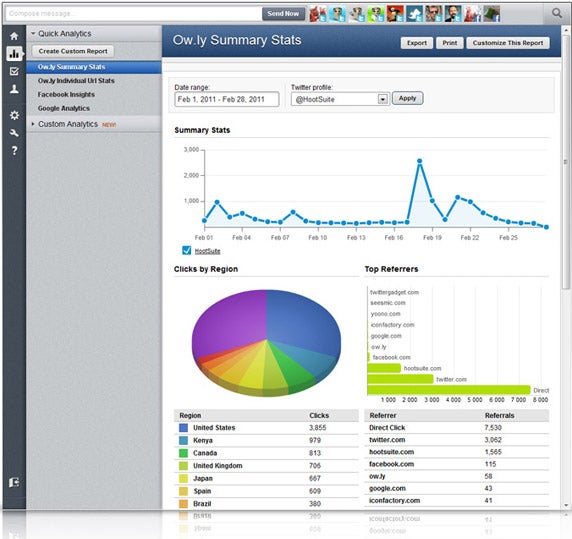Click the Apply button
This screenshot has width=572, height=539.
coord(407,98)
